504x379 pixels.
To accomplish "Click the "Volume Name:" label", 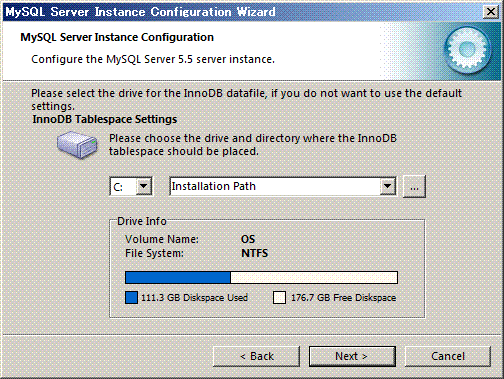I will (x=162, y=239).
